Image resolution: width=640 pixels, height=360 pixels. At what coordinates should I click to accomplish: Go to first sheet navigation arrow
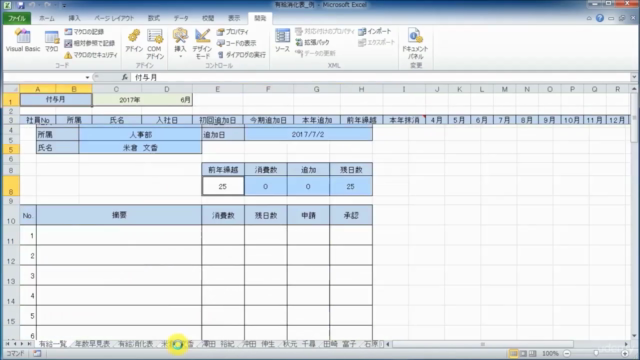tap(7, 344)
